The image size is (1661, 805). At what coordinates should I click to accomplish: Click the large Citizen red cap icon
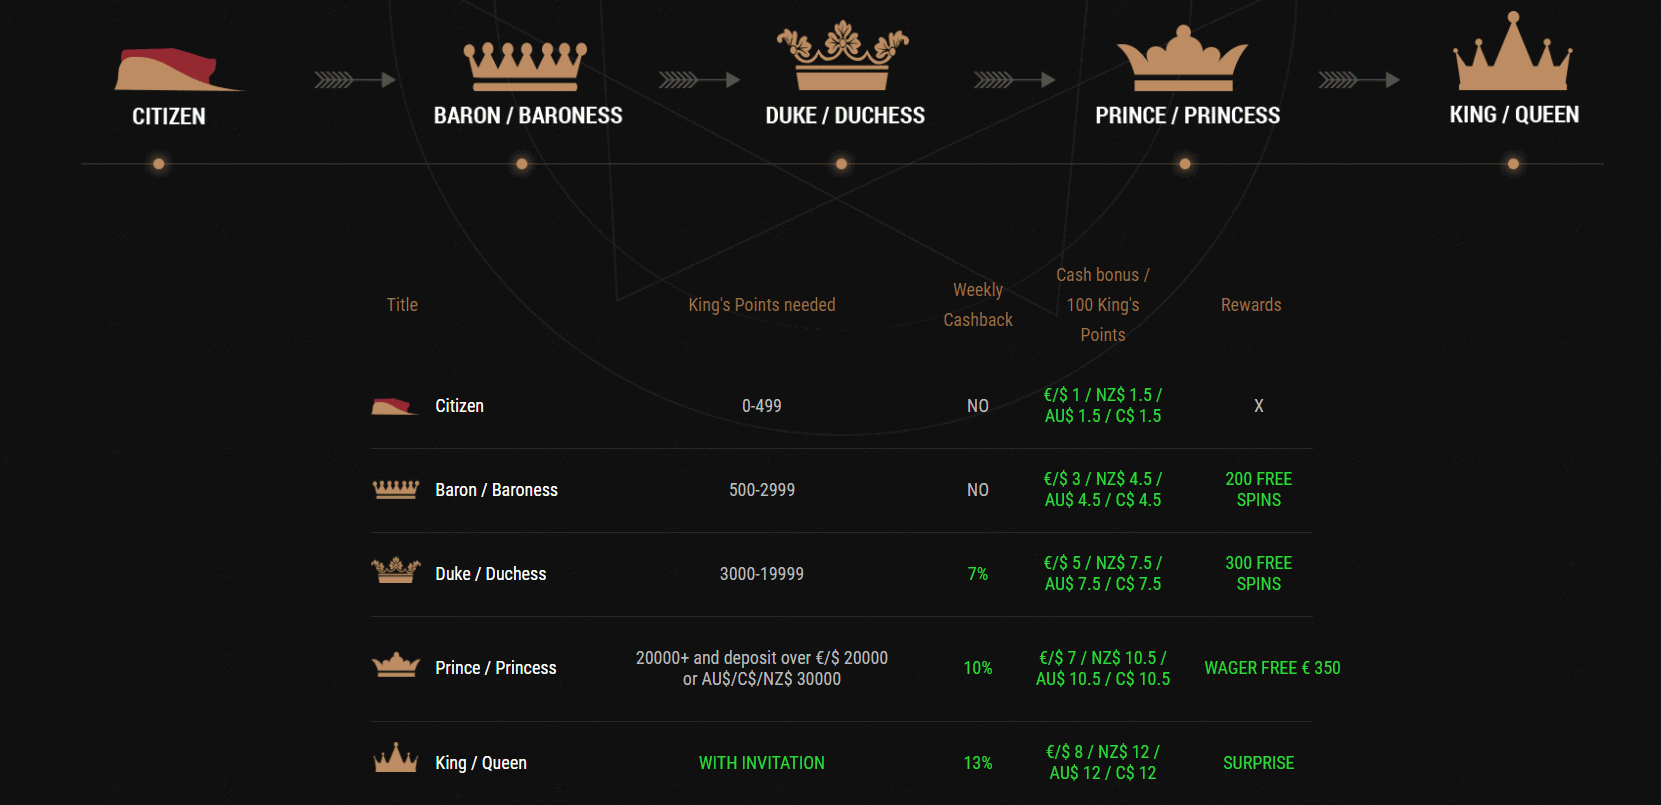(178, 69)
